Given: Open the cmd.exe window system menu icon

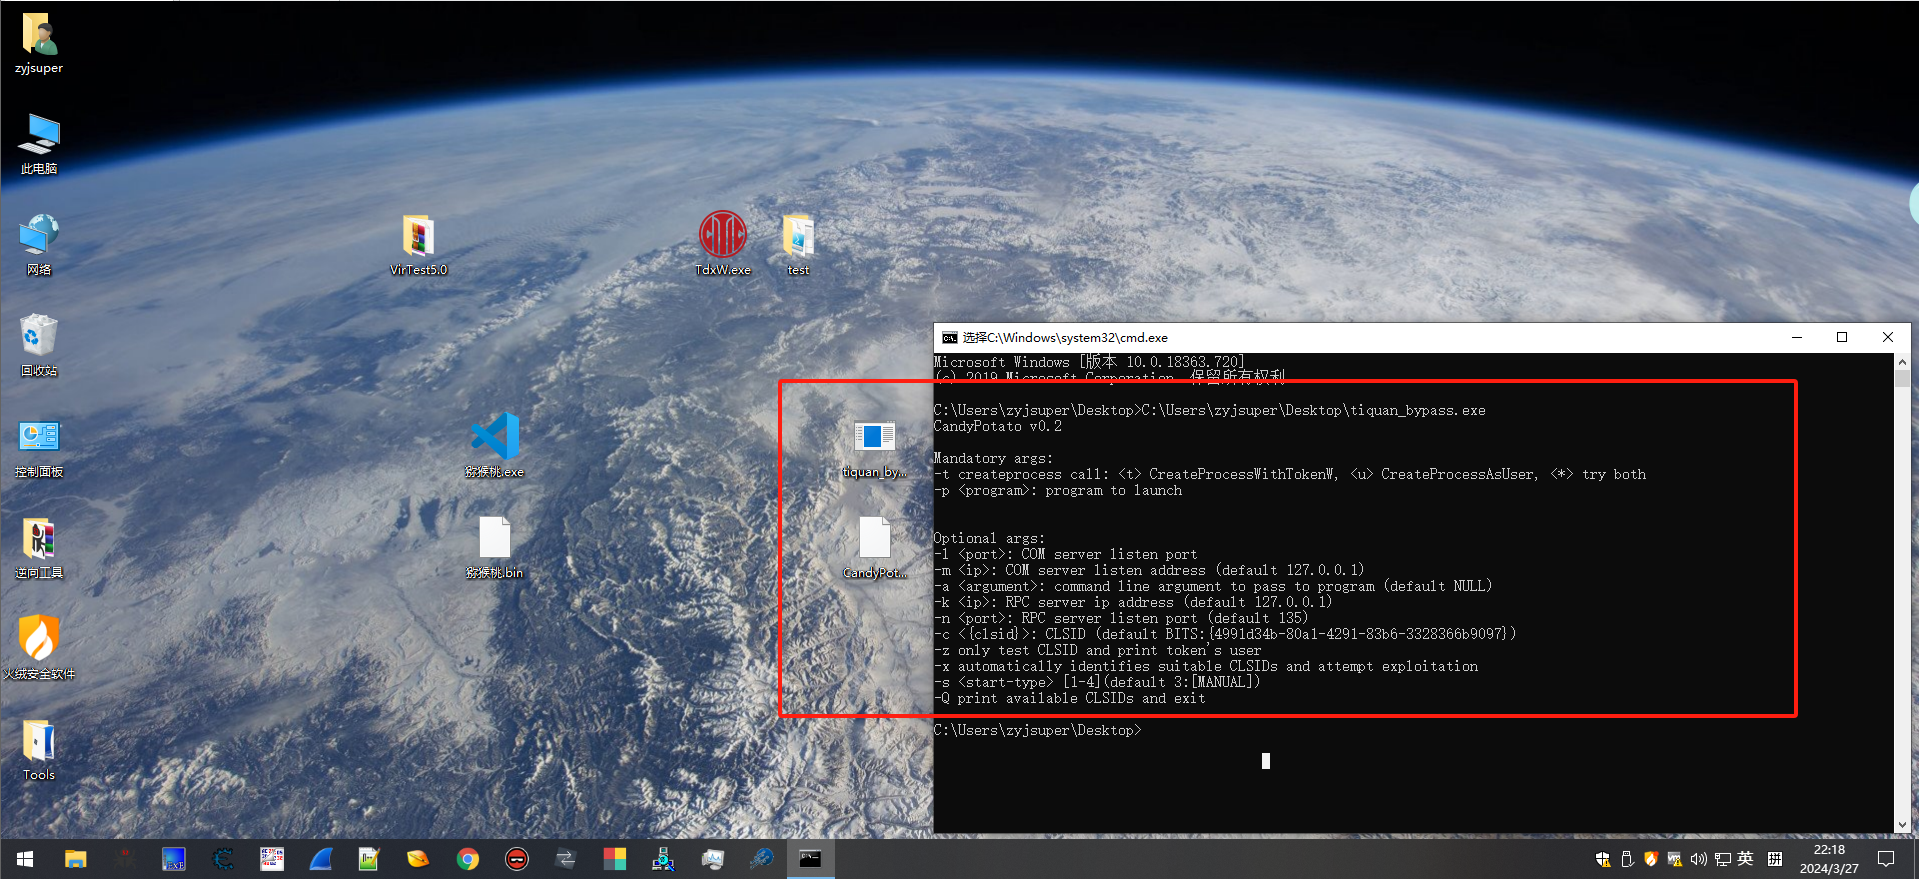Looking at the screenshot, I should pyautogui.click(x=949, y=338).
